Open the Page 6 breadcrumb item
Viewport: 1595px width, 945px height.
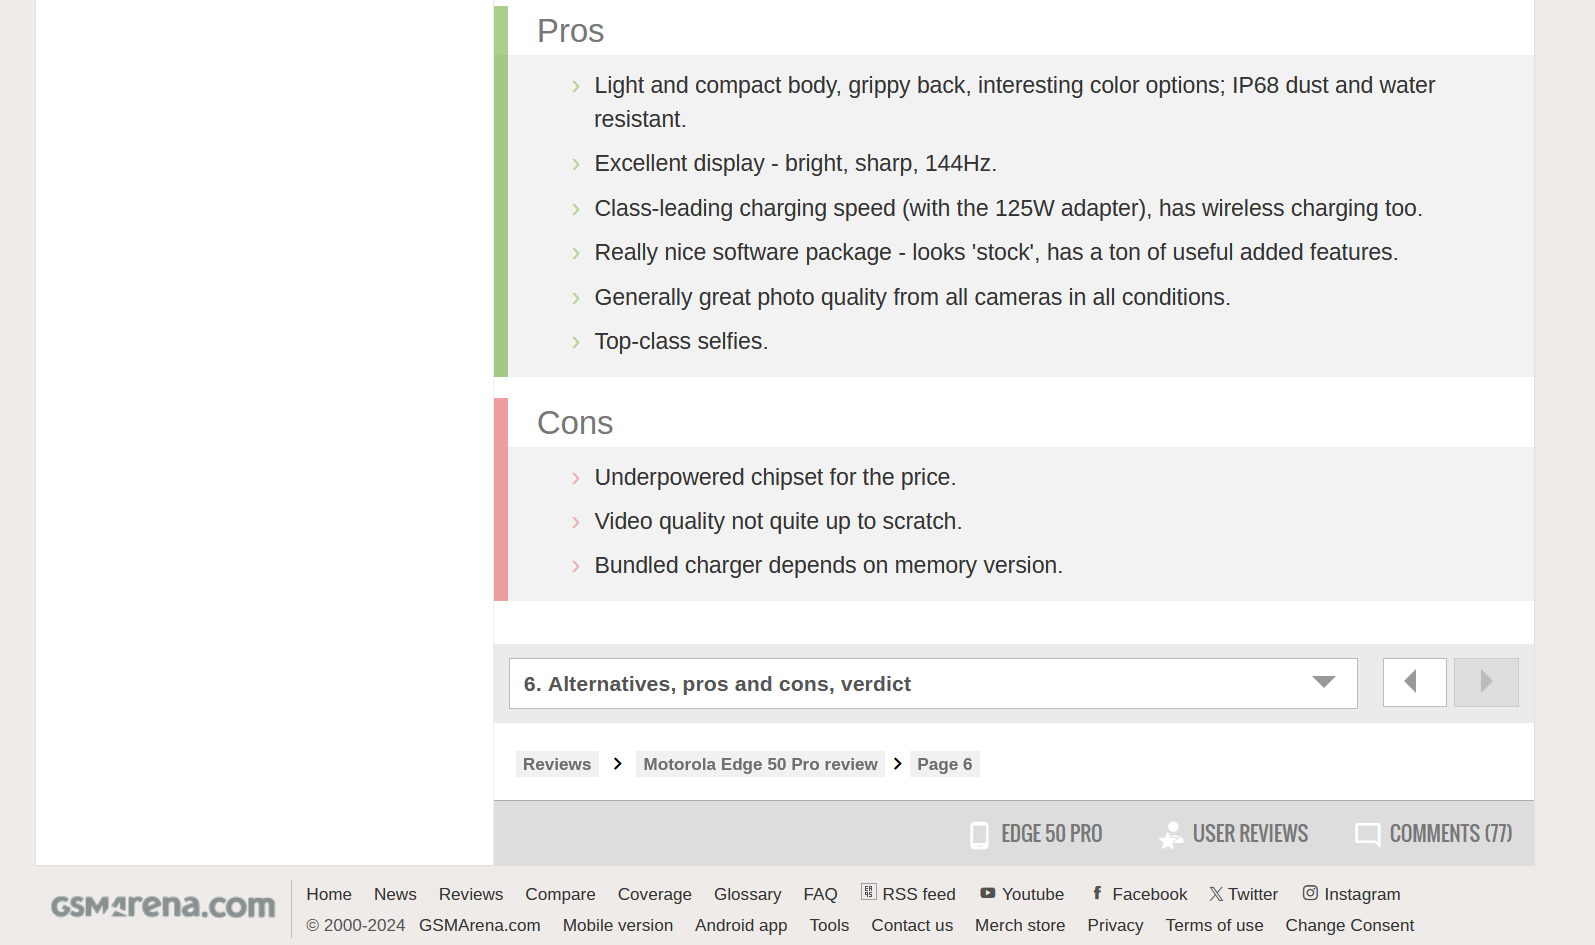944,764
